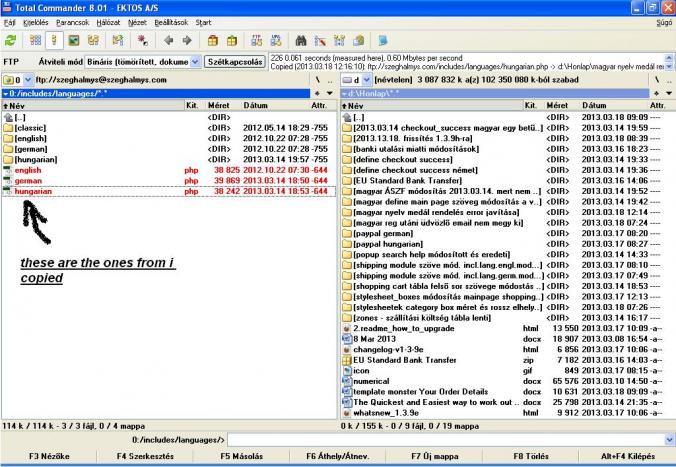
Task: Open the Kijelölés menu
Action: pyautogui.click(x=35, y=22)
